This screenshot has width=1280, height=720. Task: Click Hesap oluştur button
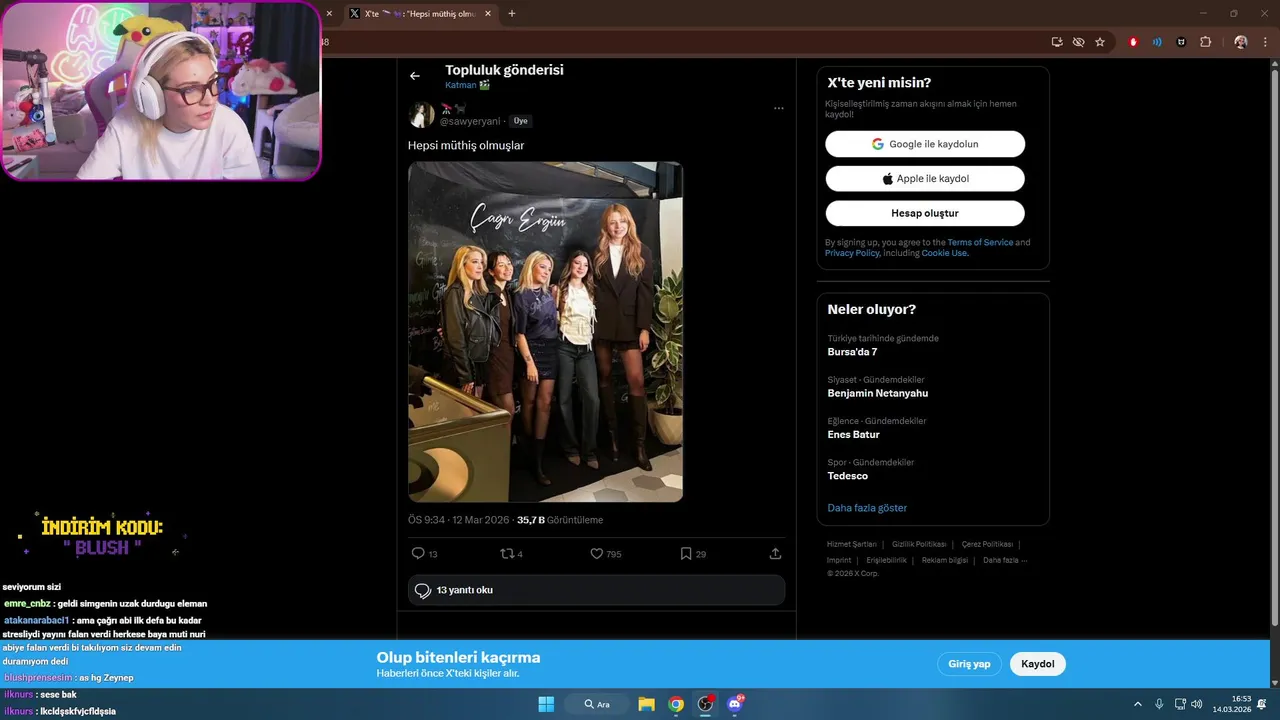point(925,213)
